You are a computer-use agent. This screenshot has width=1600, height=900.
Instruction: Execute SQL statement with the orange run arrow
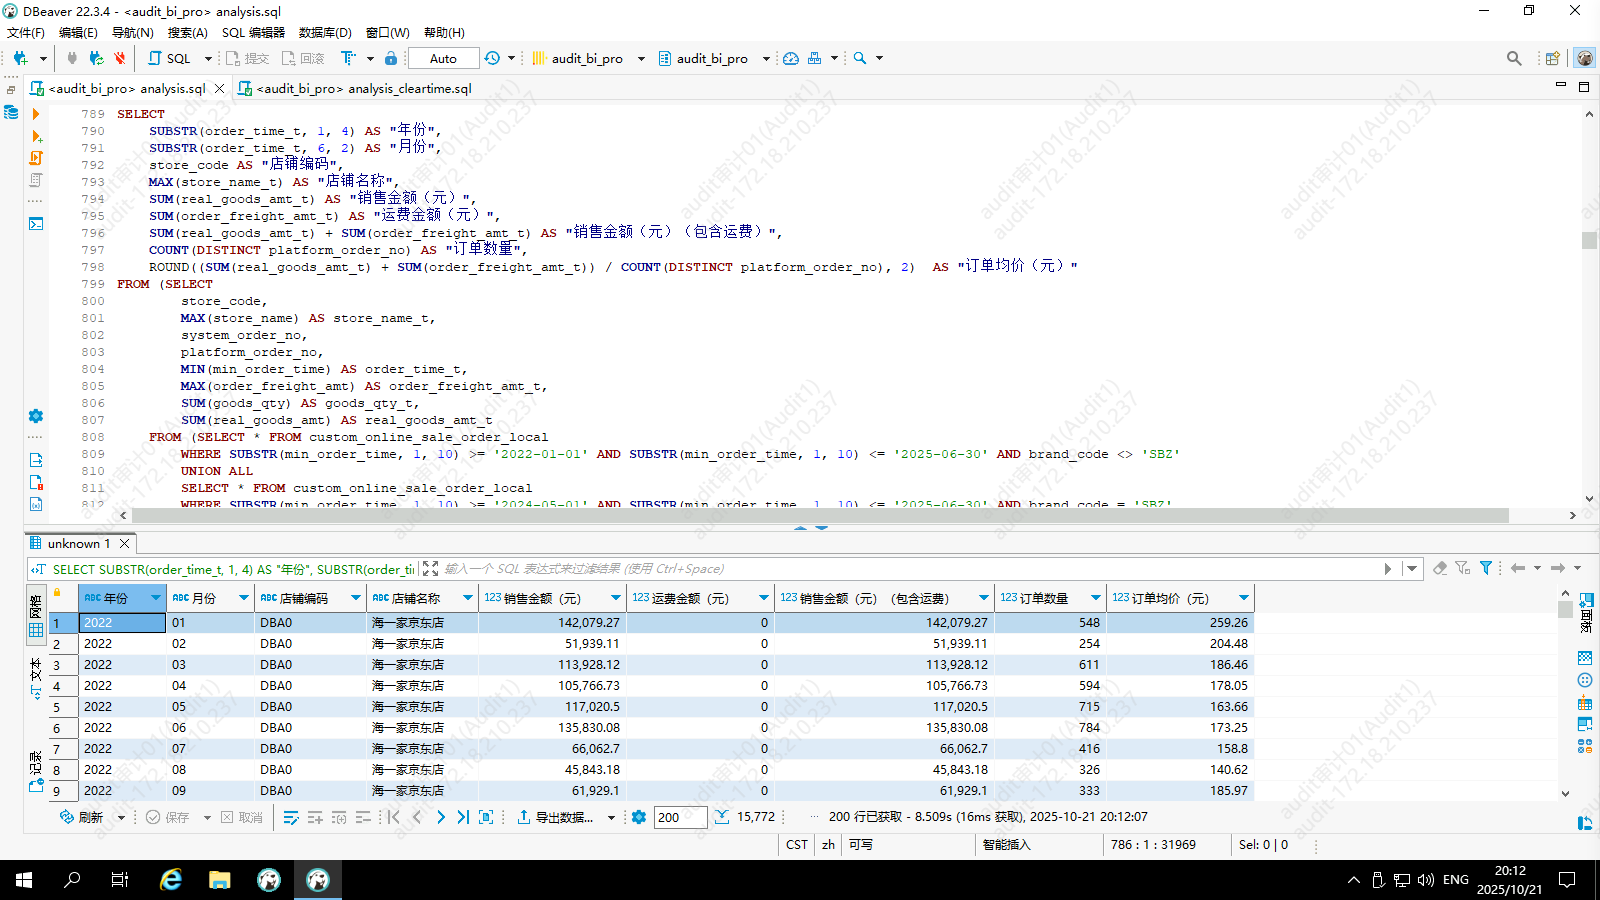click(x=36, y=114)
